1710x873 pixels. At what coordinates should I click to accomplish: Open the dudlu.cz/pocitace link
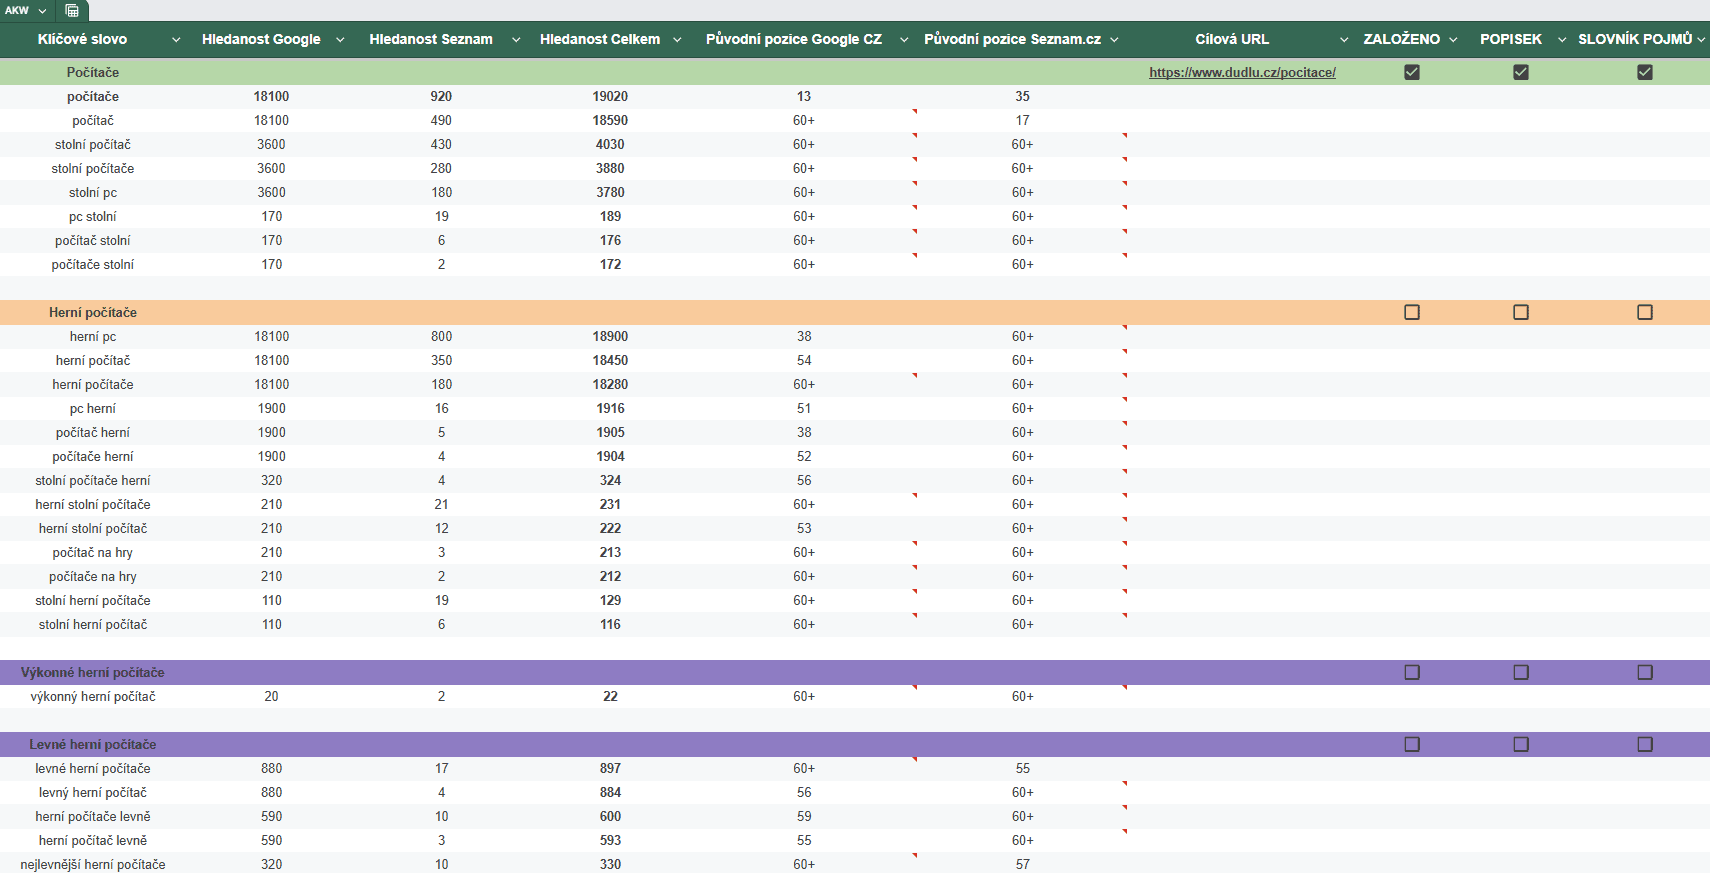coord(1242,72)
